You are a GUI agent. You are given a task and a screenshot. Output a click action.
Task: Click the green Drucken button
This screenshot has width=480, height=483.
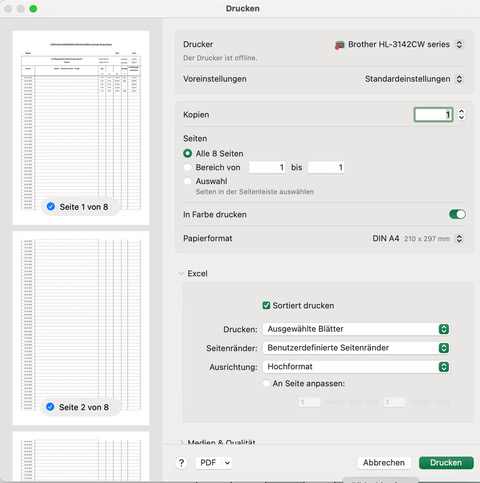446,463
